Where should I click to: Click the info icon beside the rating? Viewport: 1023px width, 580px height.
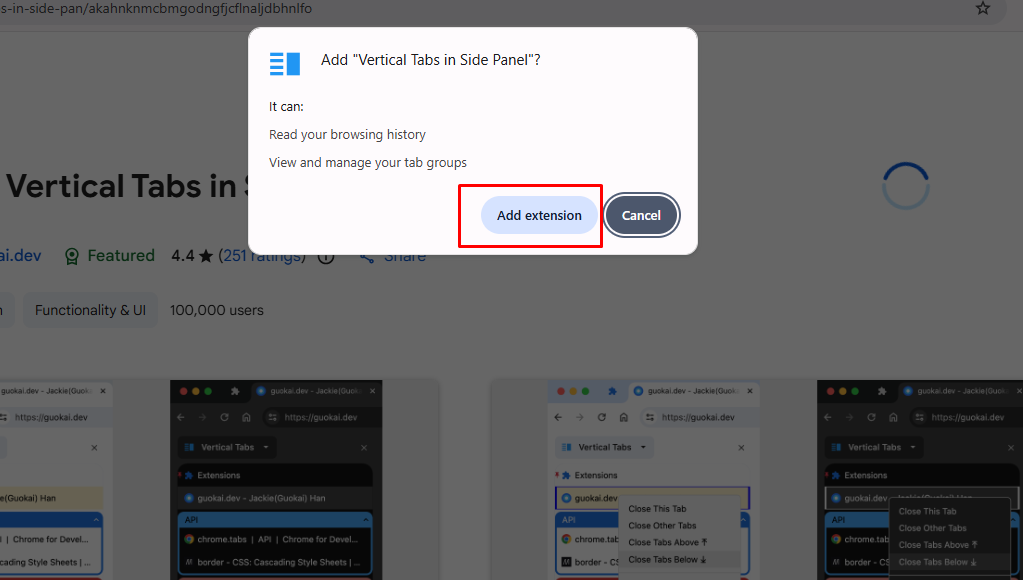click(326, 256)
